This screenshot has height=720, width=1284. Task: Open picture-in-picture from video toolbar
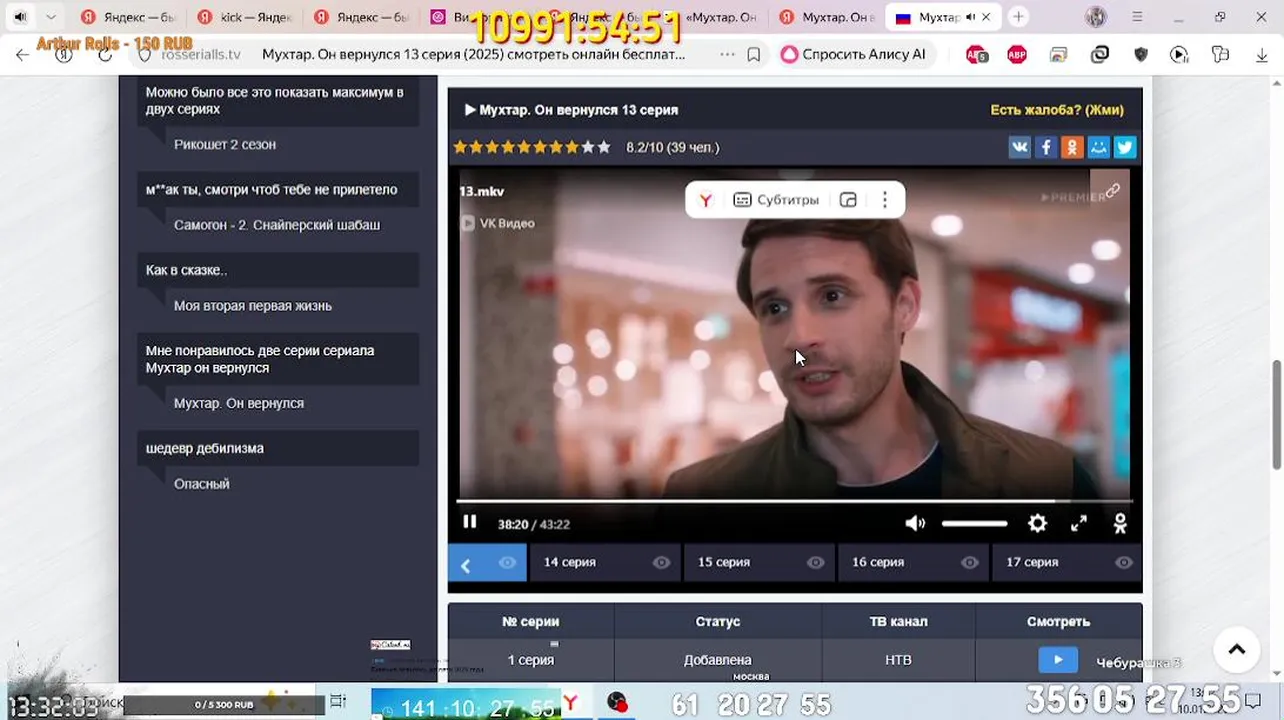pyautogui.click(x=848, y=200)
